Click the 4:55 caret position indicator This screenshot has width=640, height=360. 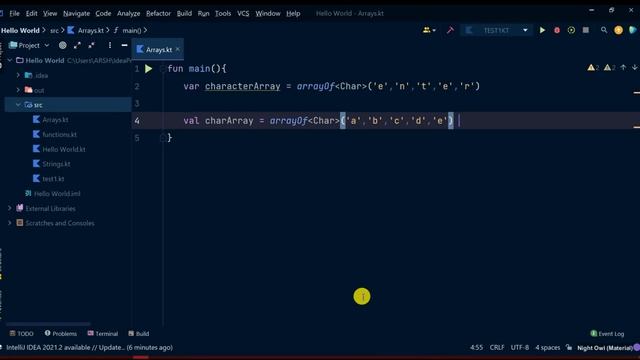[476, 347]
